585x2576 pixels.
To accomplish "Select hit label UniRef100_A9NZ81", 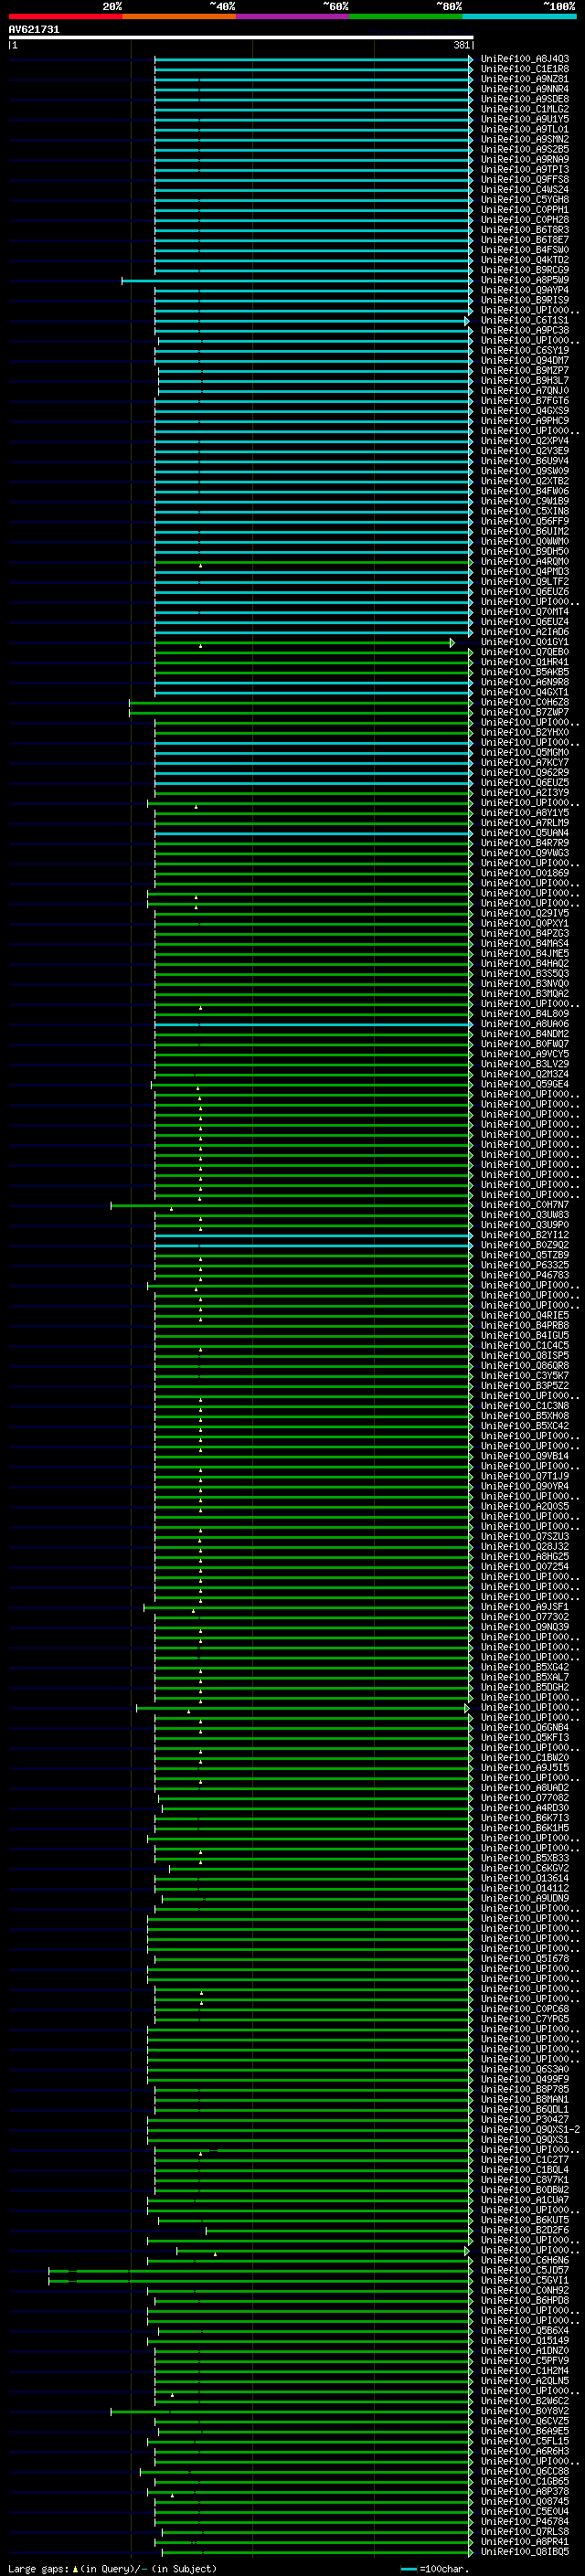I will (x=525, y=79).
